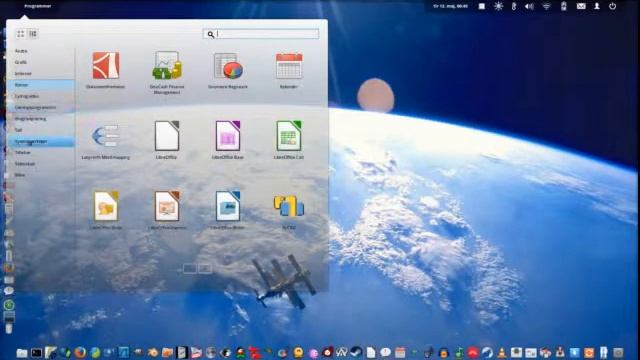
Task: Open the plain LibreOffice start center icon
Action: 167,140
